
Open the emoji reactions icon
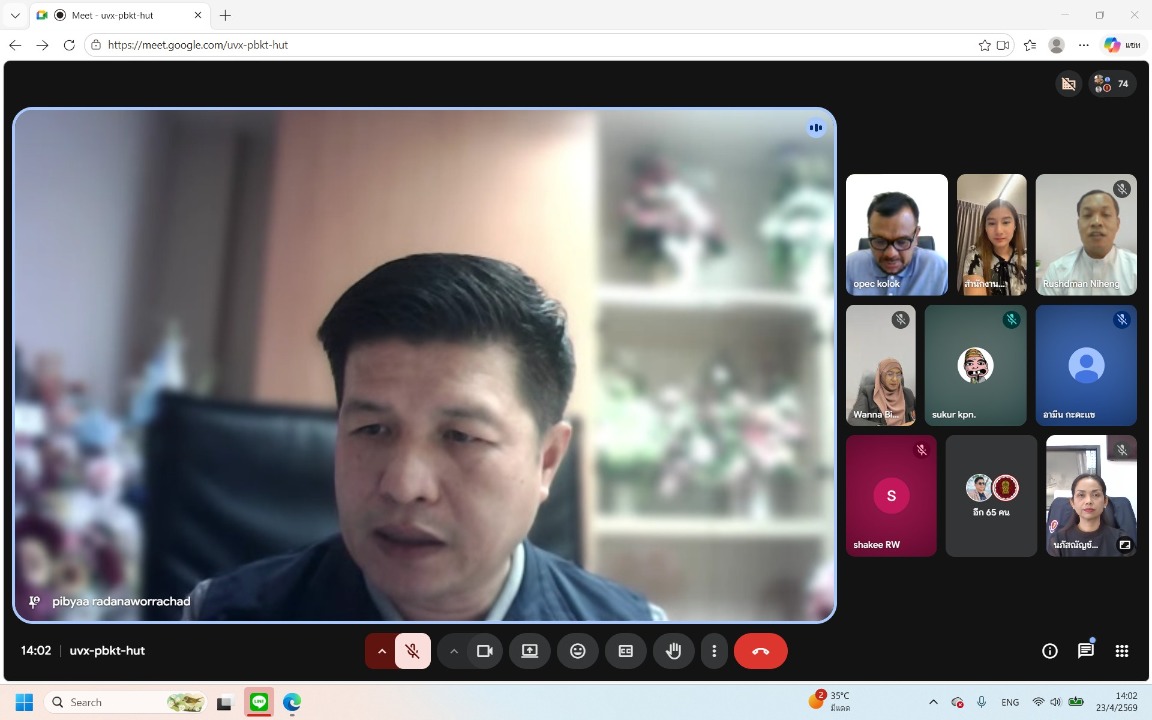[x=578, y=651]
